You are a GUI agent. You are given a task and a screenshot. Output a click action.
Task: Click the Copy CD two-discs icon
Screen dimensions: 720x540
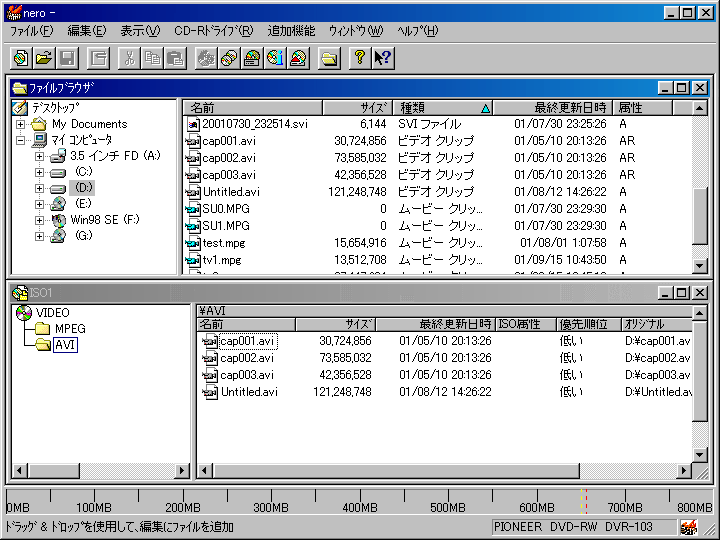229,58
